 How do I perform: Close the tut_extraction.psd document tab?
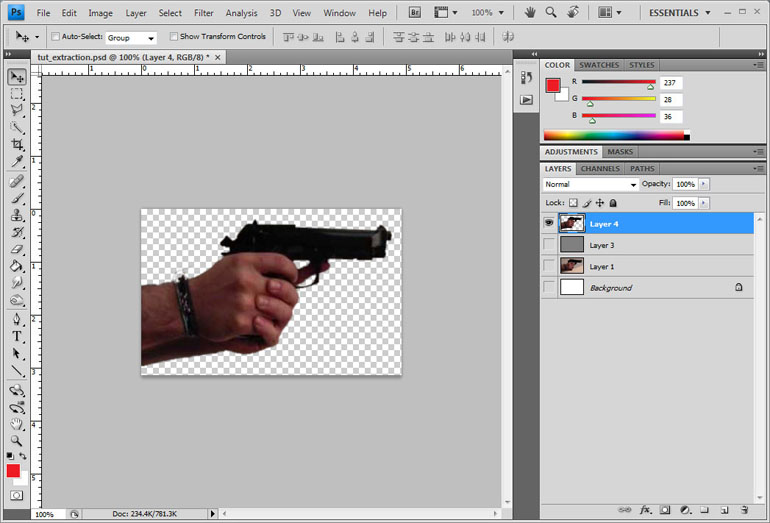tap(218, 57)
